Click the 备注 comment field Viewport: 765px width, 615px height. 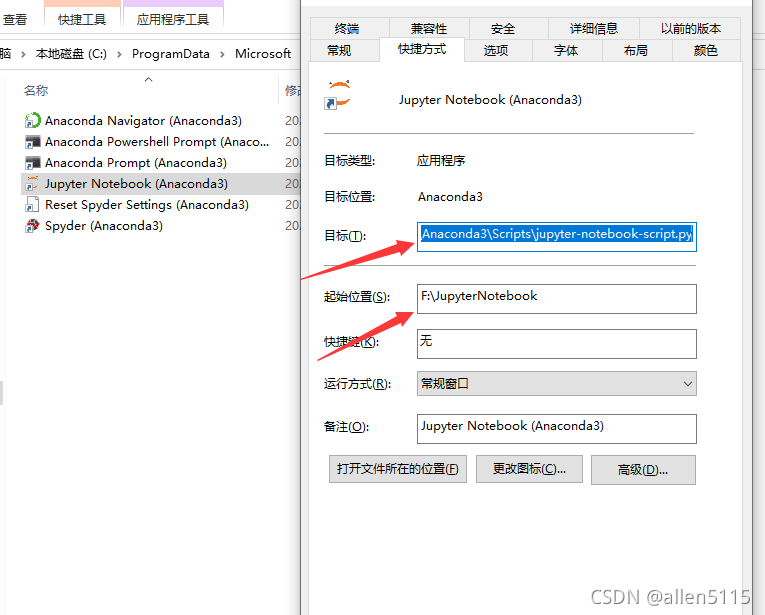(x=557, y=429)
